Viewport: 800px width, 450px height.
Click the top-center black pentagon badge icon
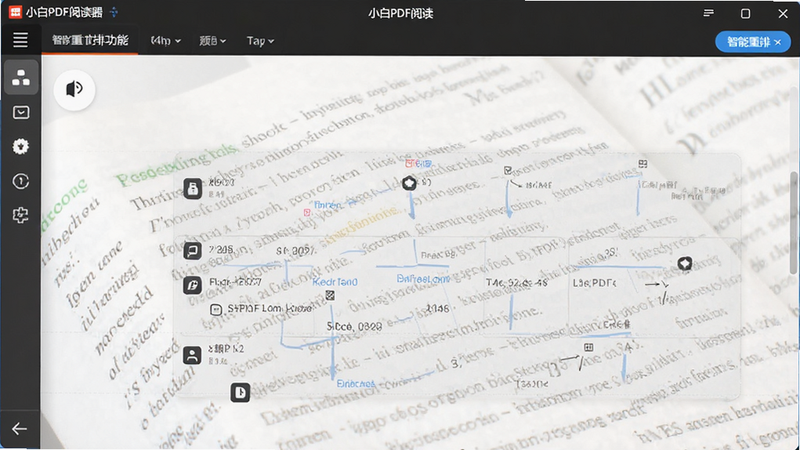(409, 183)
